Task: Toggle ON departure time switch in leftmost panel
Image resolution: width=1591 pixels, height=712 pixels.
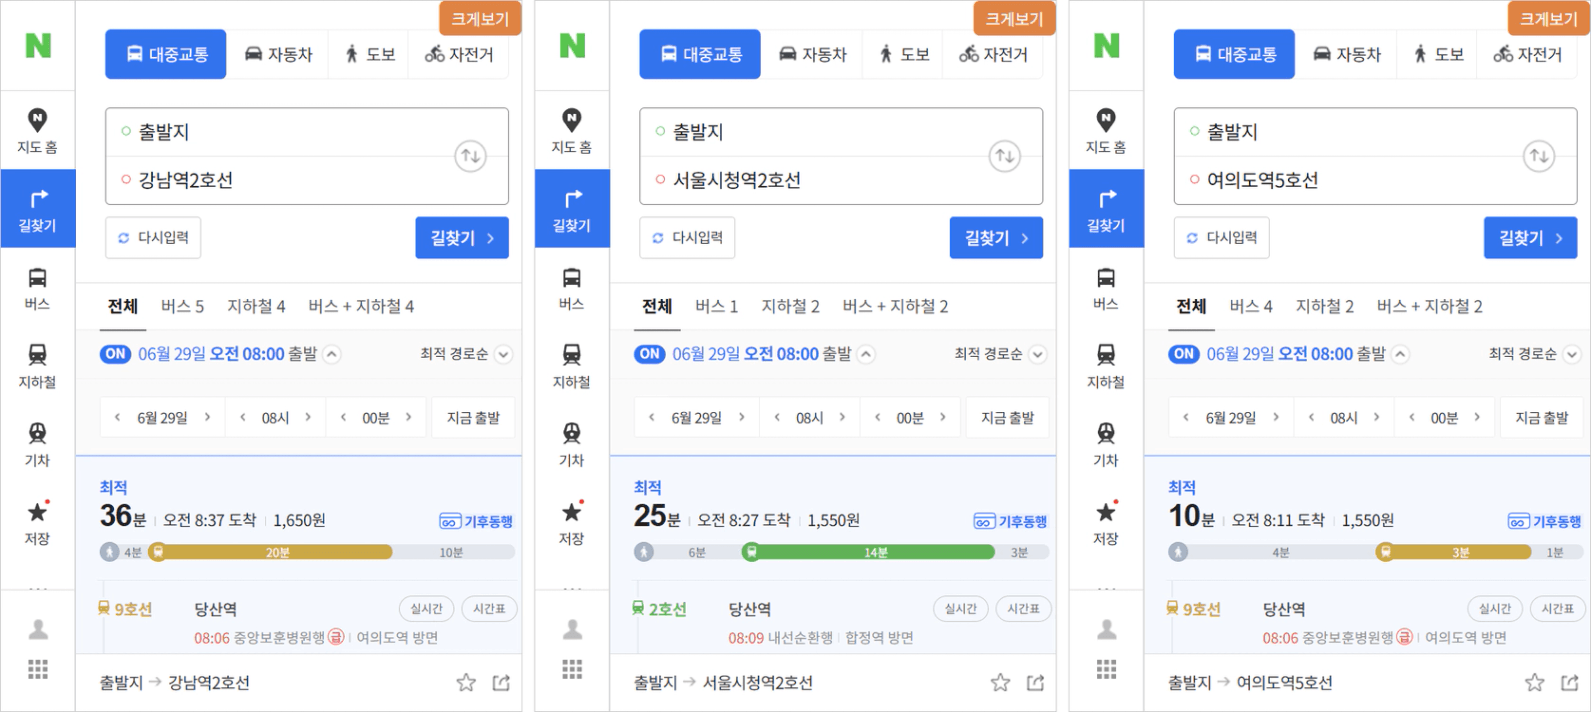Action: 116,354
